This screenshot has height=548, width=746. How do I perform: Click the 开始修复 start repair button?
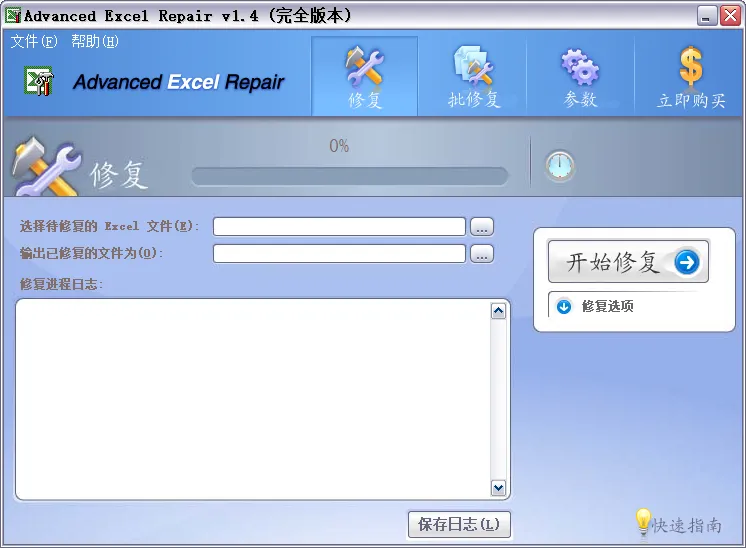point(628,261)
